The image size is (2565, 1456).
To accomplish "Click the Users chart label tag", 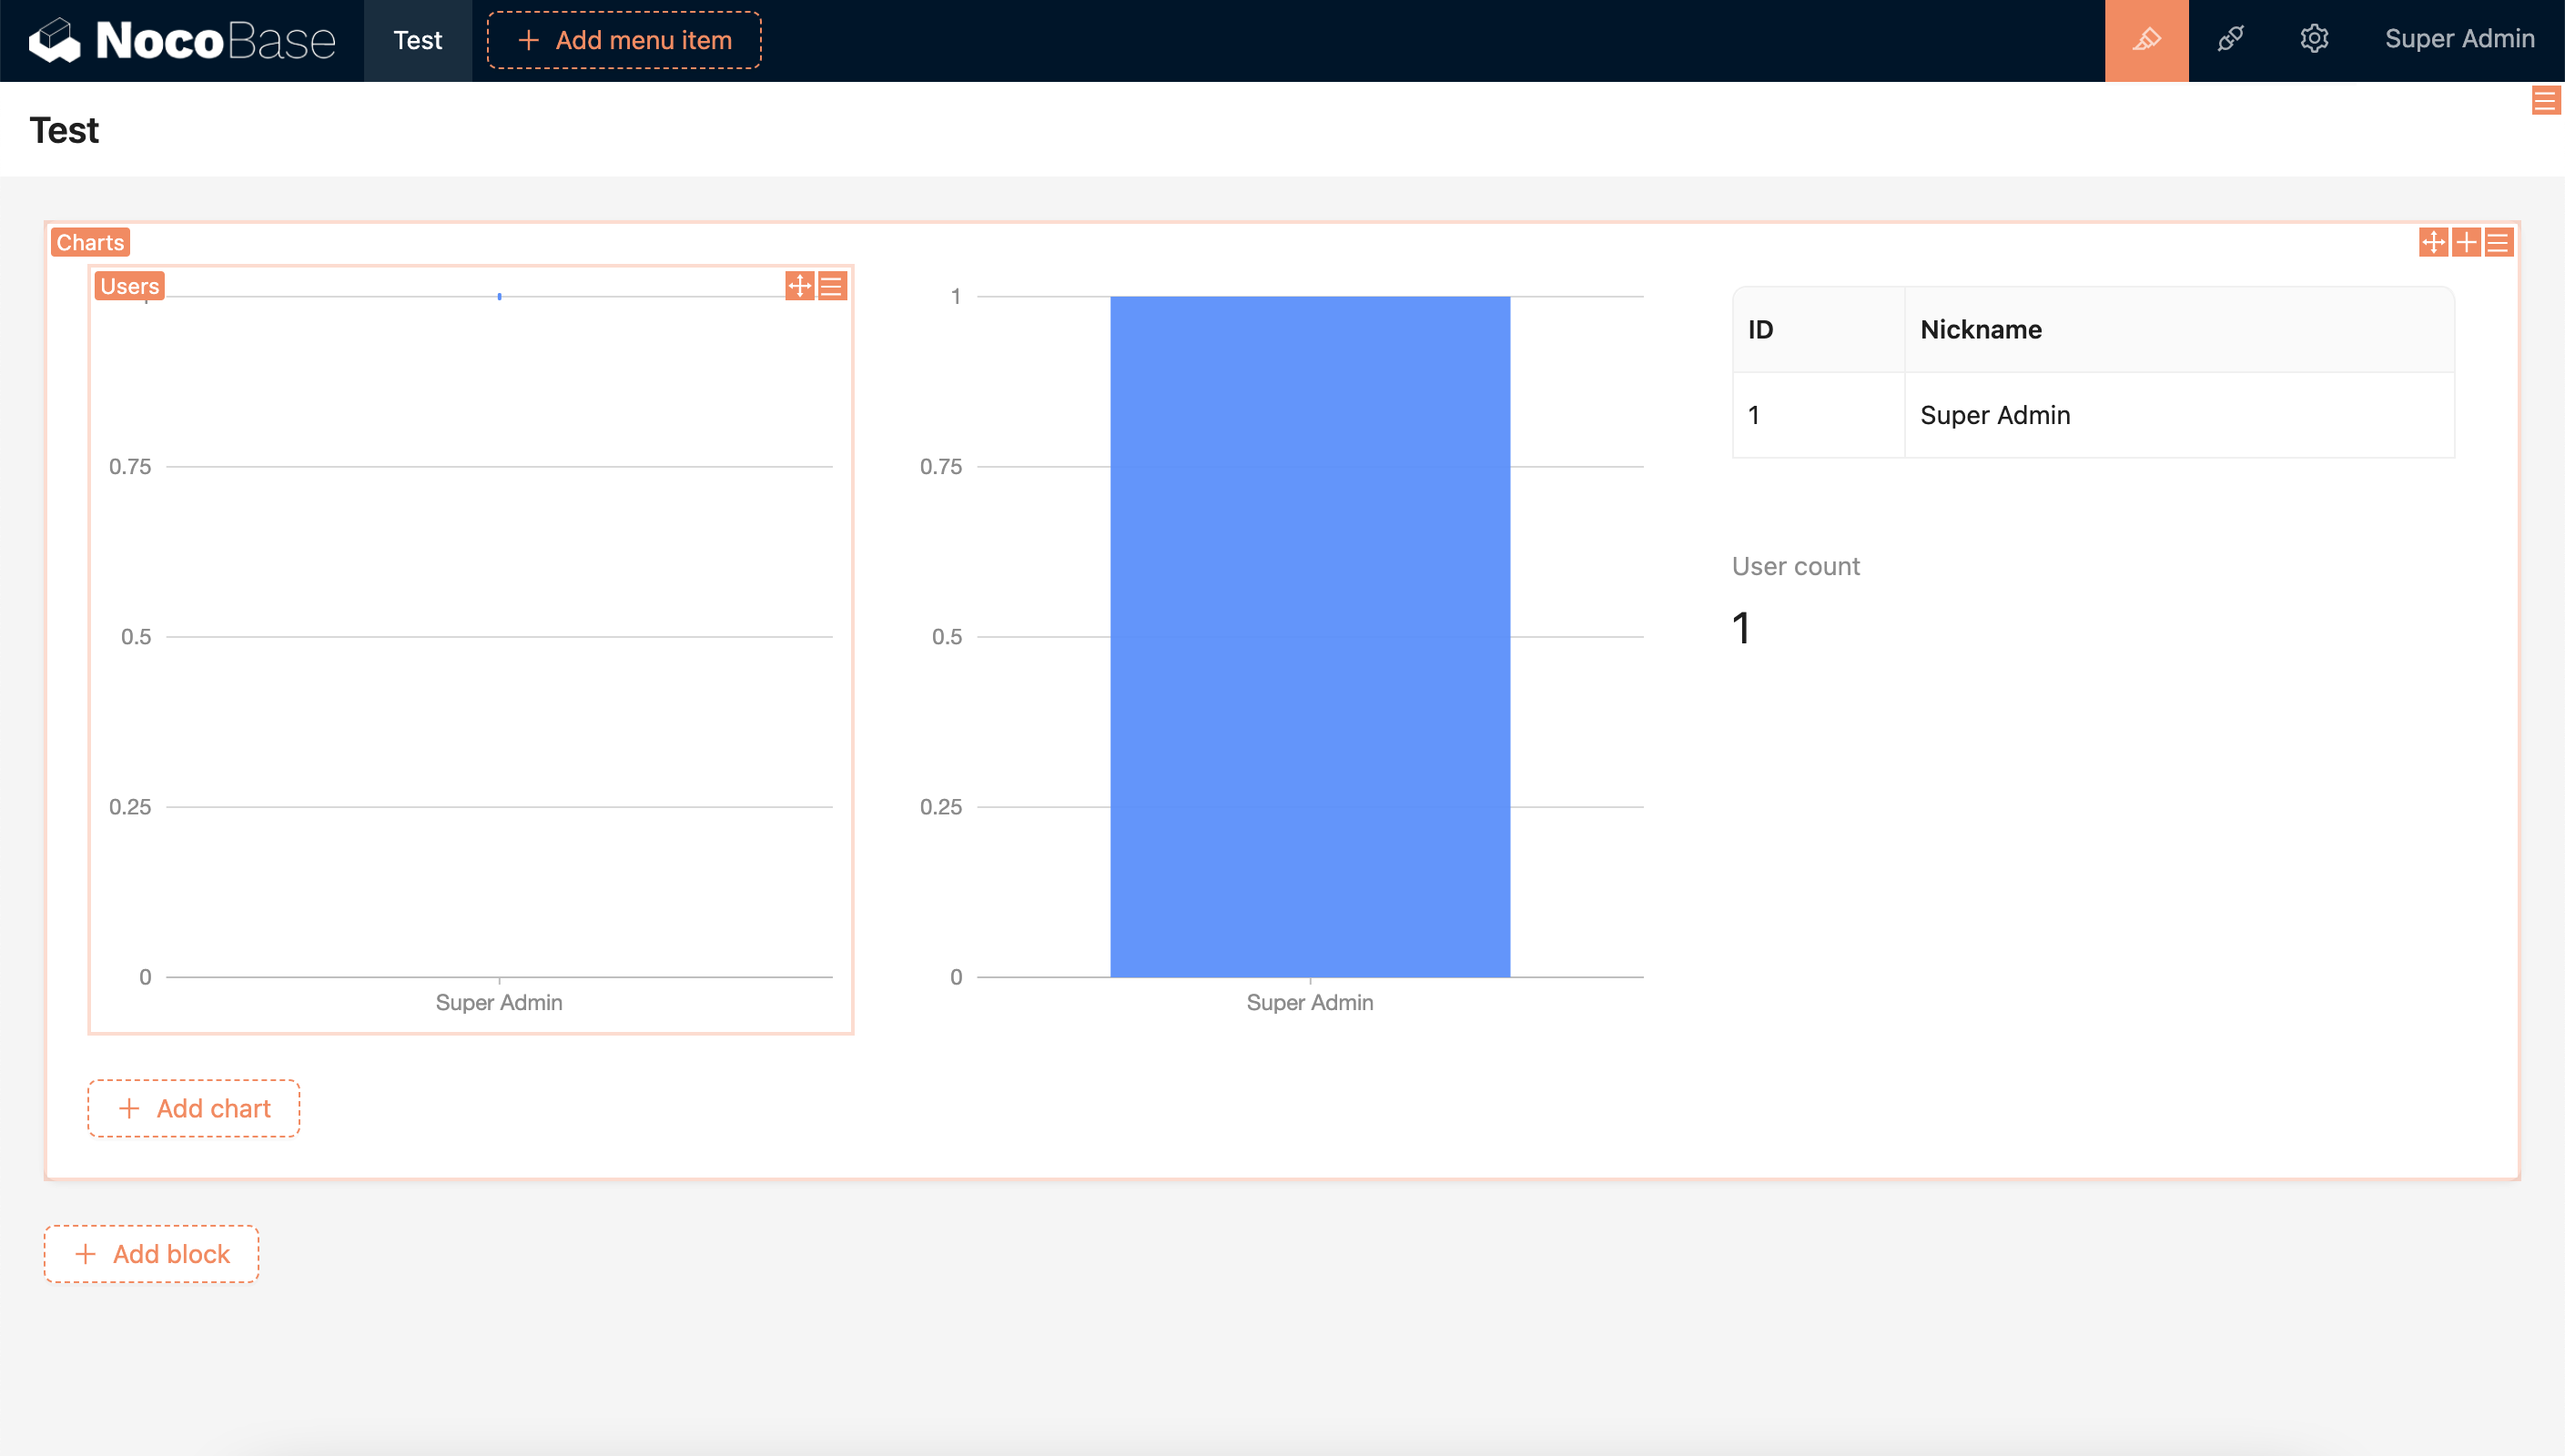I will [x=129, y=286].
